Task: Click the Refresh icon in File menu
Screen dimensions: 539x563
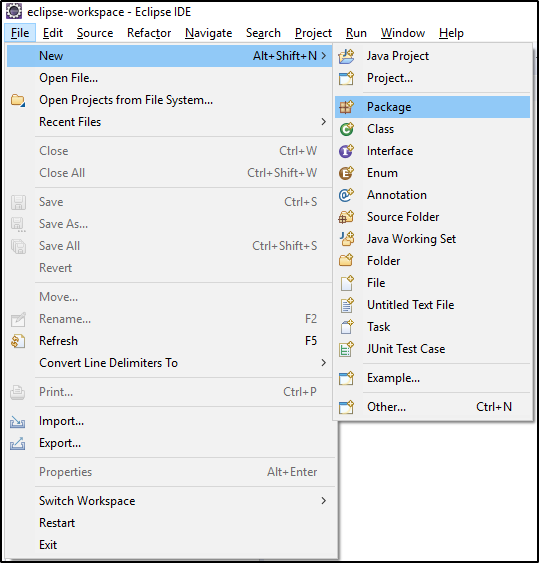Action: (18, 341)
